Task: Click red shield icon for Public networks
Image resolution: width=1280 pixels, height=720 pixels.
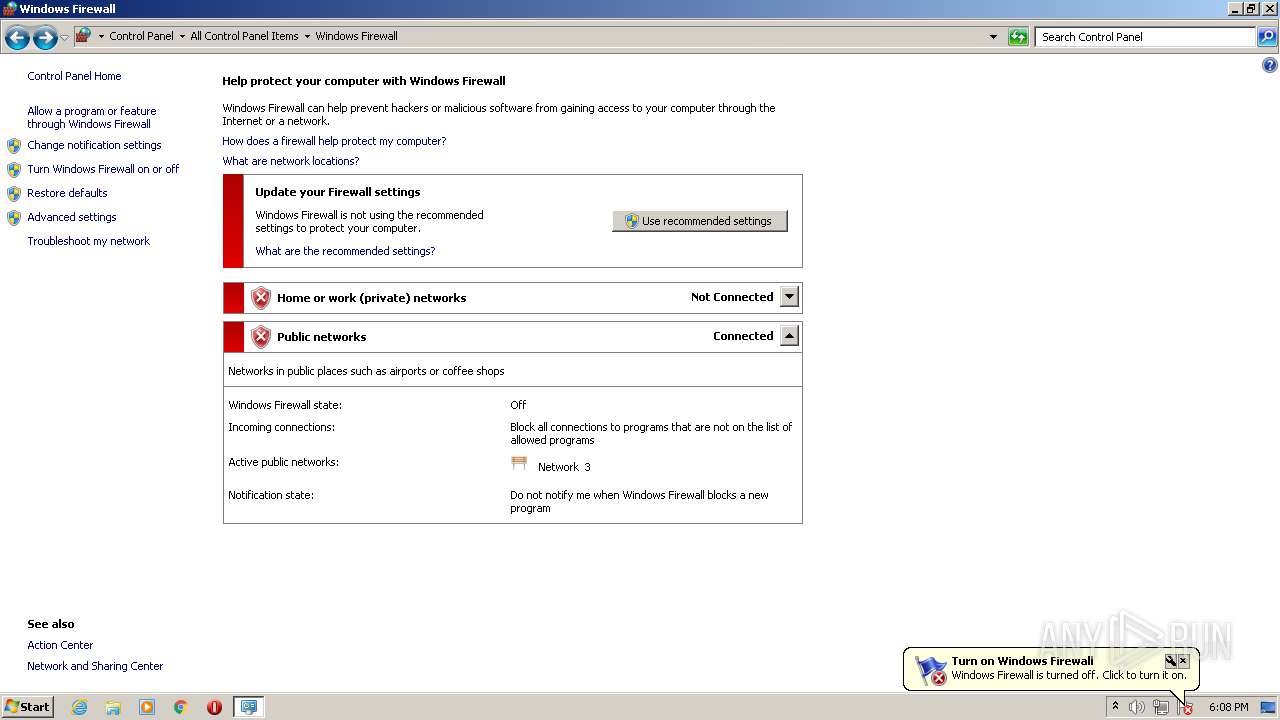Action: 261,337
